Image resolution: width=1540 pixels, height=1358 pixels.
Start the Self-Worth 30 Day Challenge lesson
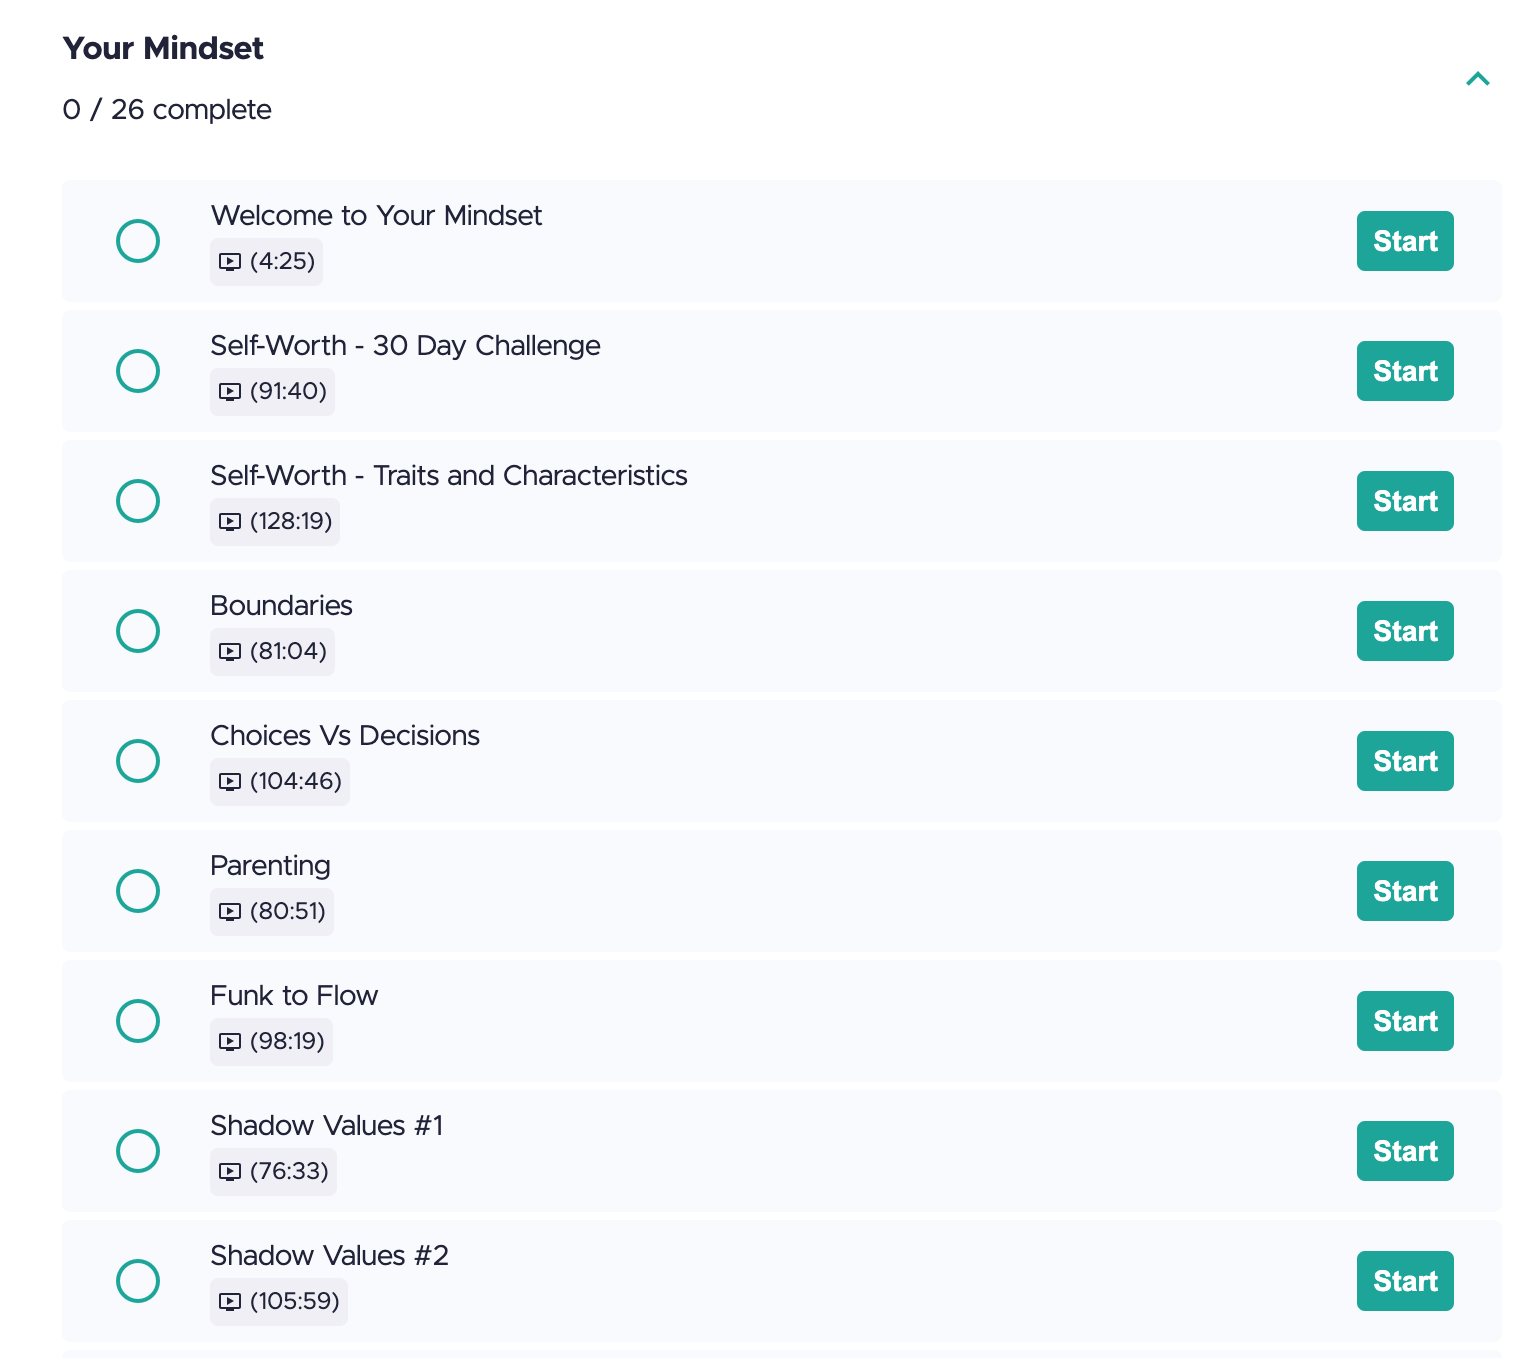click(1404, 371)
